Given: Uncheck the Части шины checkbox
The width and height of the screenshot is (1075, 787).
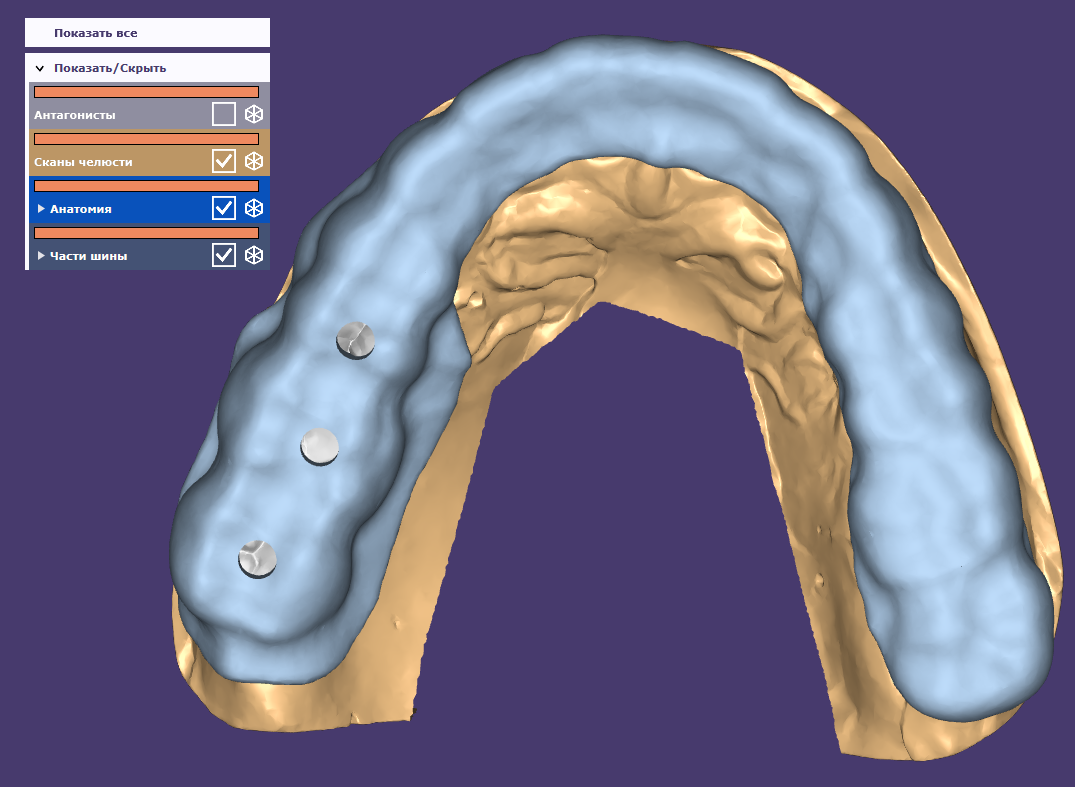Looking at the screenshot, I should [x=224, y=255].
